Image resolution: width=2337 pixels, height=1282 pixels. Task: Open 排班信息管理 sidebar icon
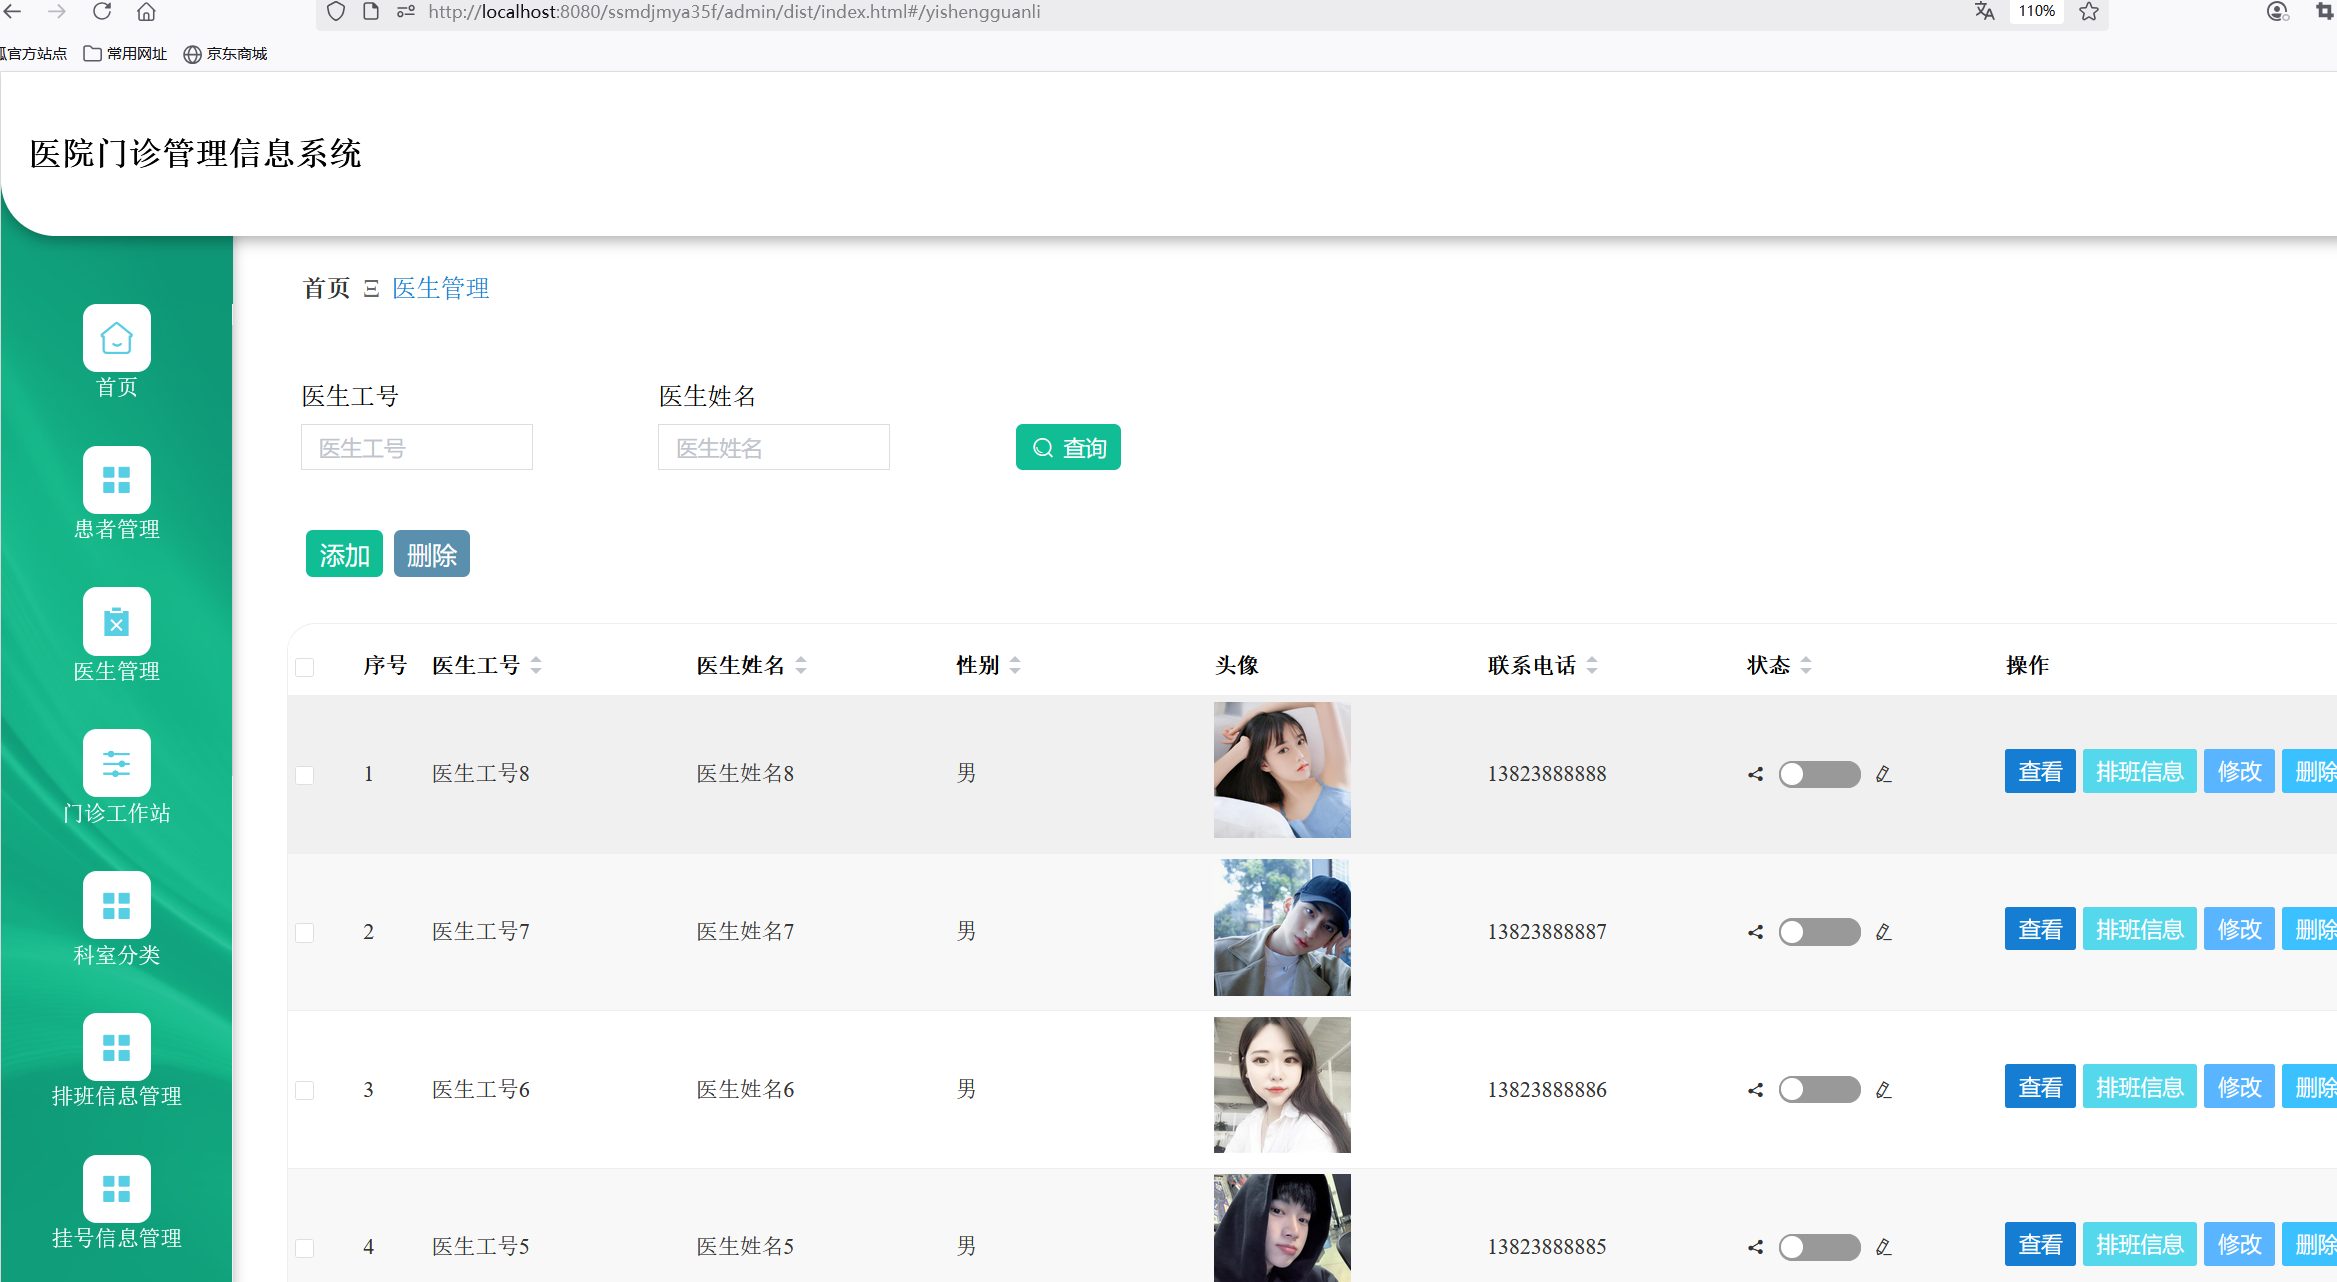coord(116,1048)
